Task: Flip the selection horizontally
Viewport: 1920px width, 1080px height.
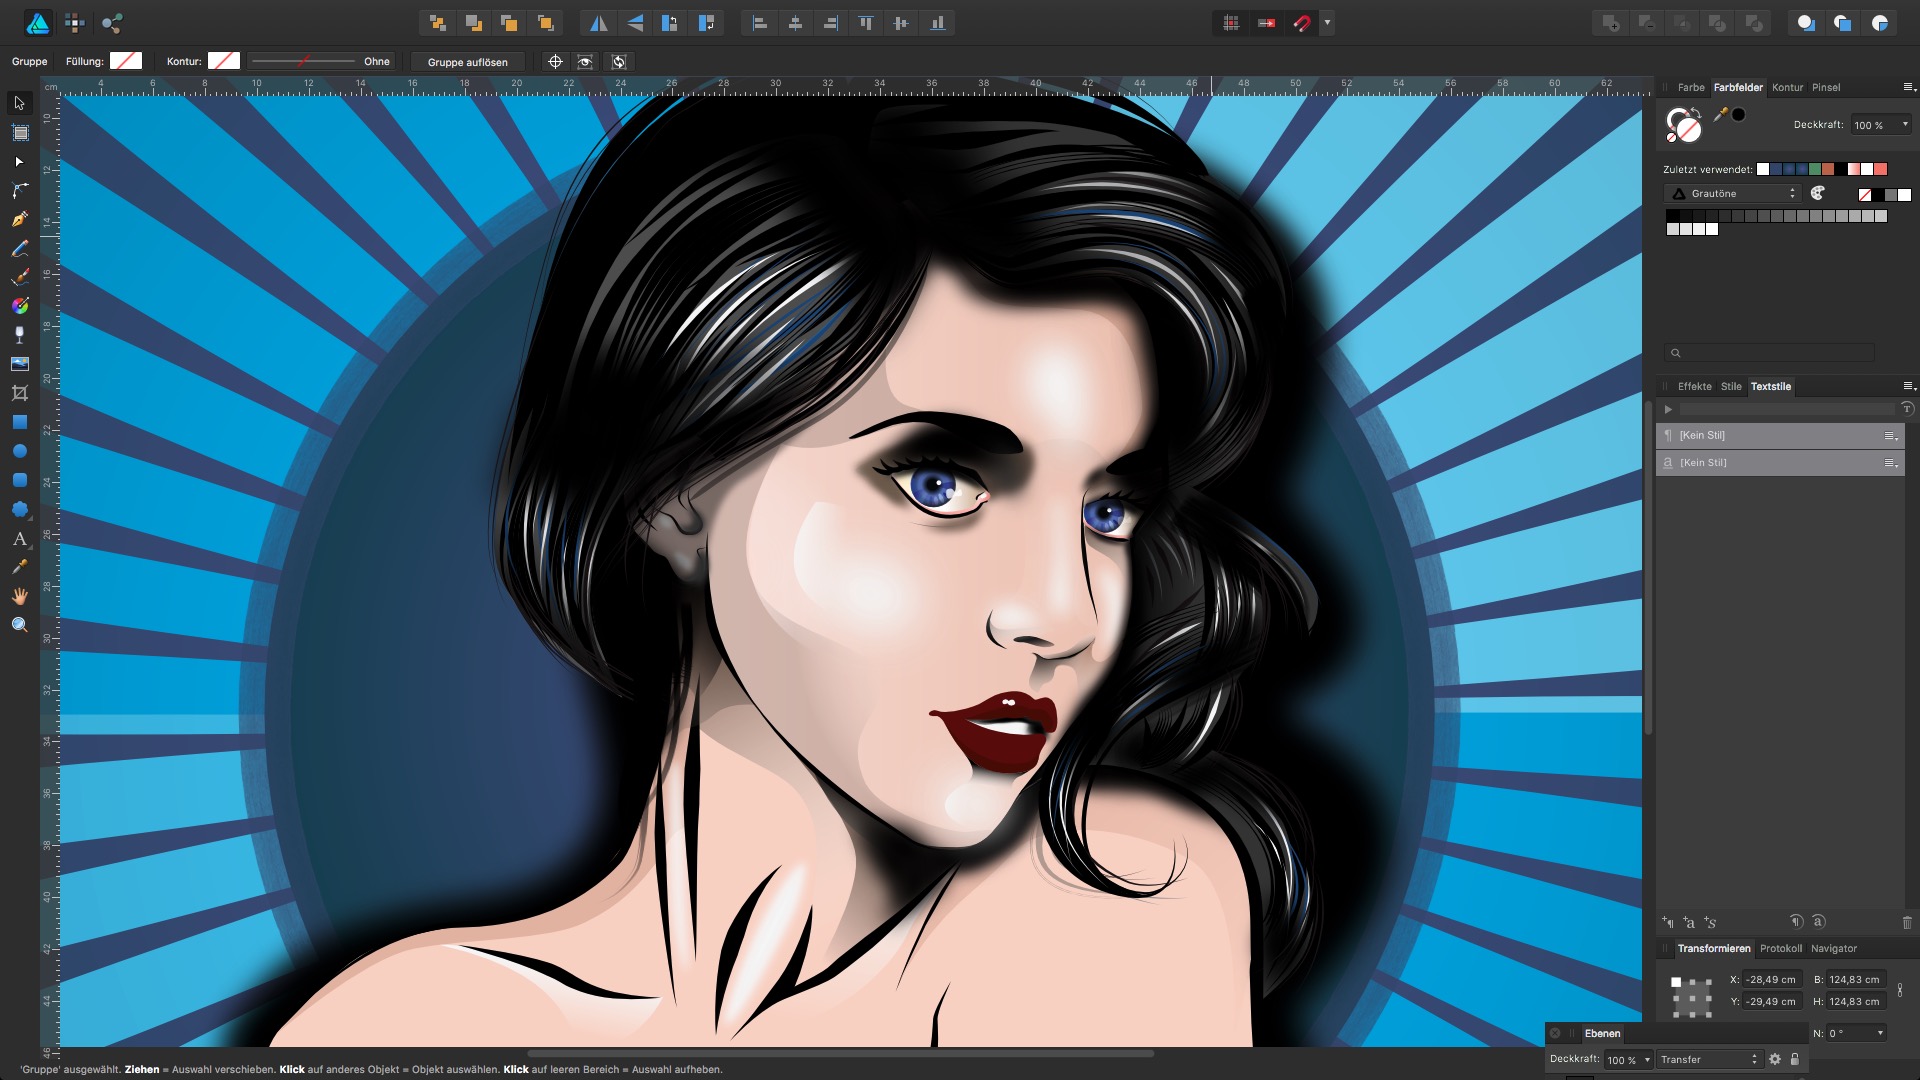Action: coord(598,22)
